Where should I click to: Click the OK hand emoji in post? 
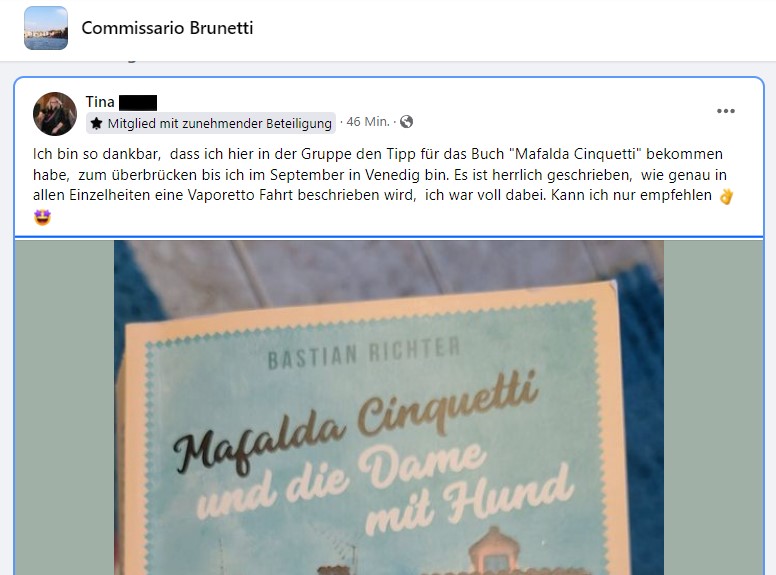point(726,196)
